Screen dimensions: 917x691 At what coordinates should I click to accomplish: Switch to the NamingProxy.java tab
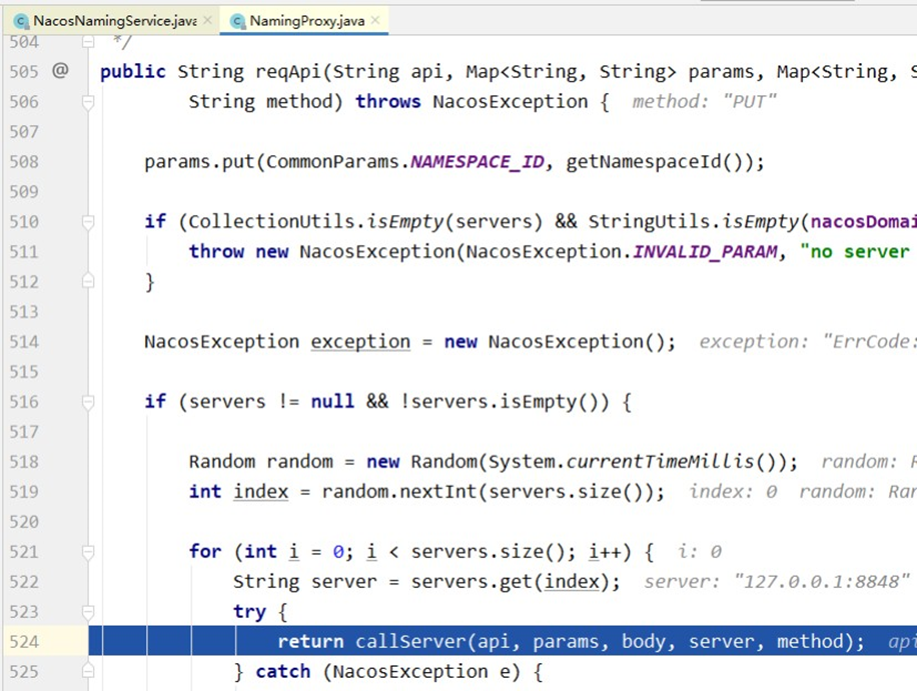[306, 21]
